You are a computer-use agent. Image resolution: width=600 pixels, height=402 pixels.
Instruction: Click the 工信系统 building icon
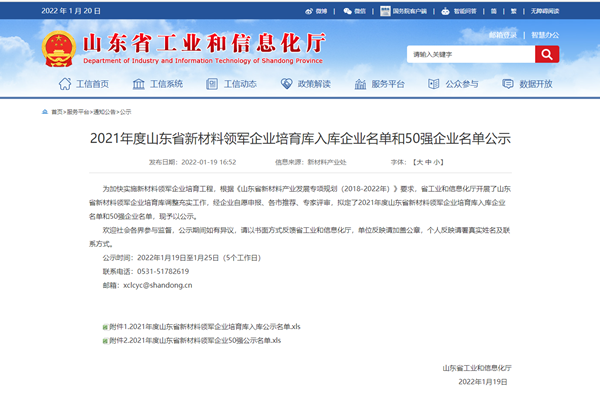pyautogui.click(x=140, y=84)
